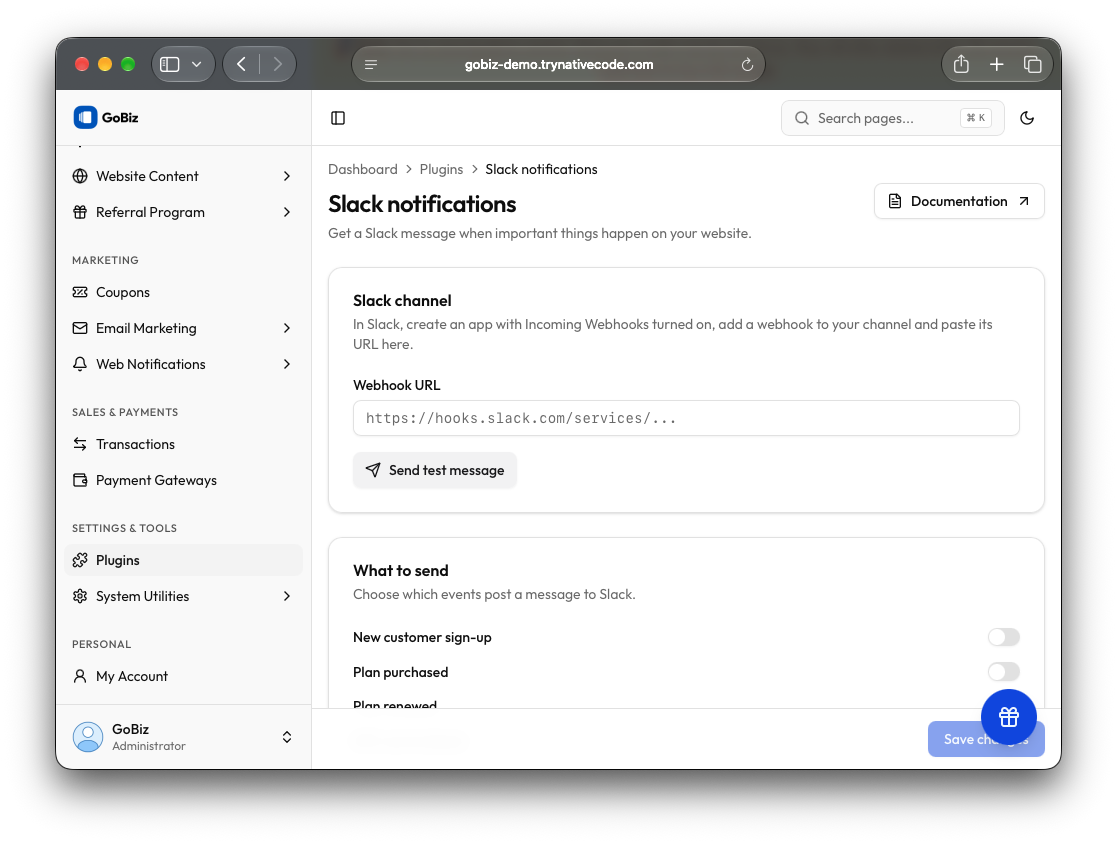Click the search magnifier icon
The height and width of the screenshot is (843, 1117).
click(802, 118)
